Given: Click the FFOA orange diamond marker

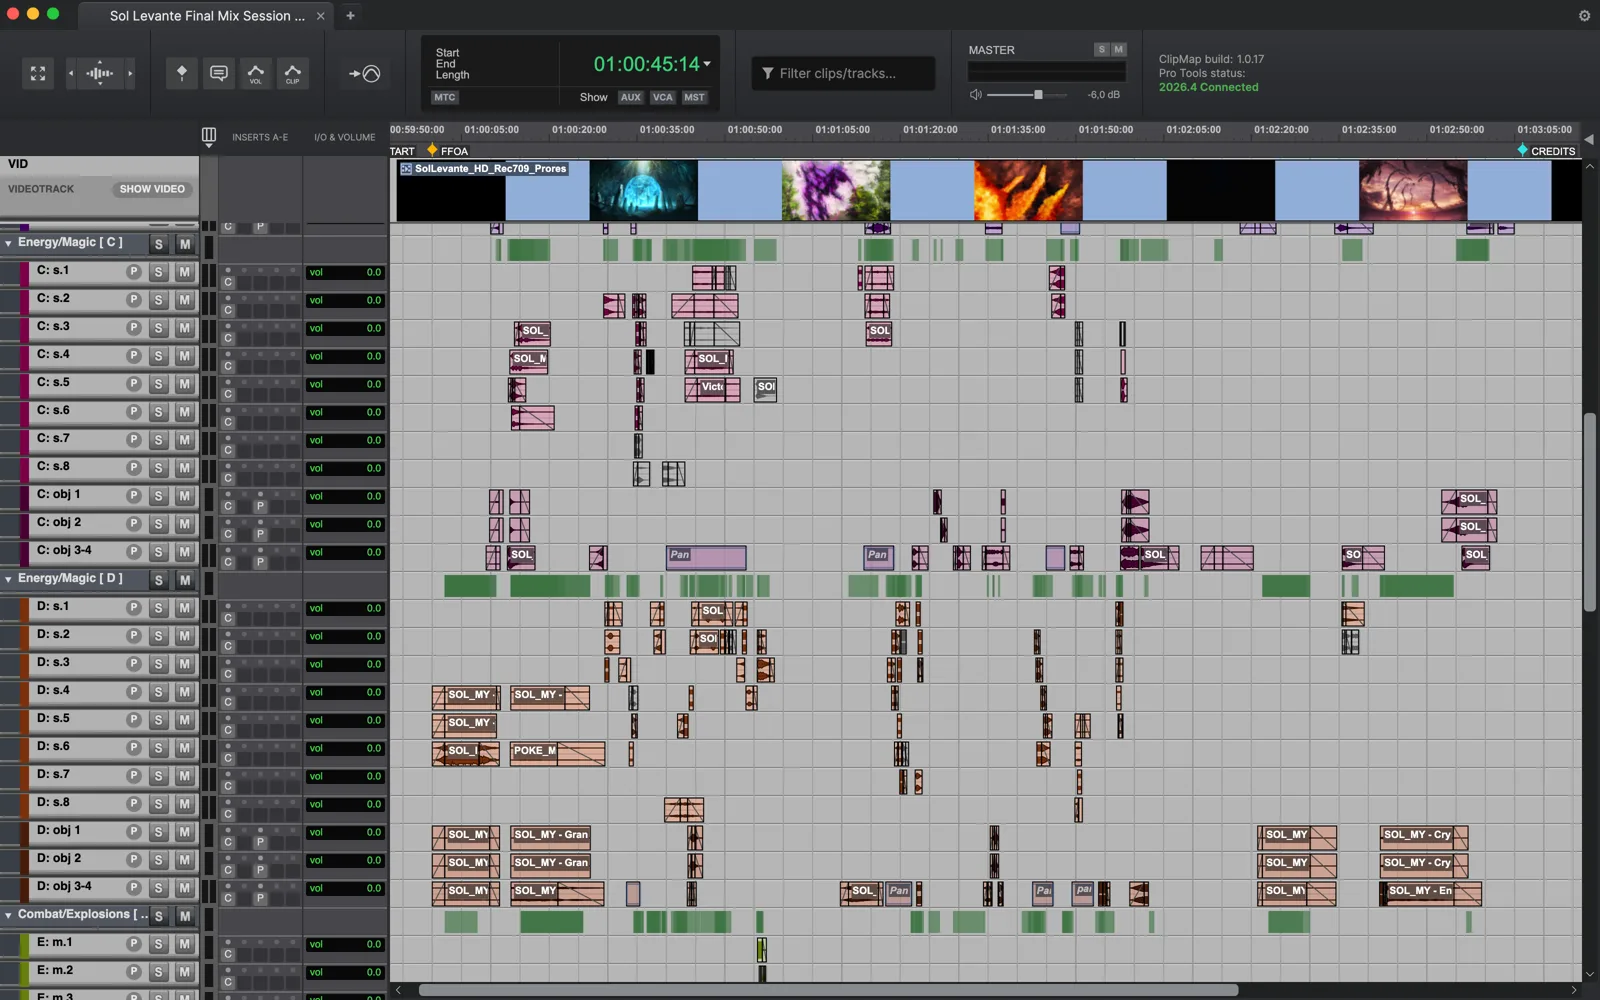Looking at the screenshot, I should click(432, 150).
